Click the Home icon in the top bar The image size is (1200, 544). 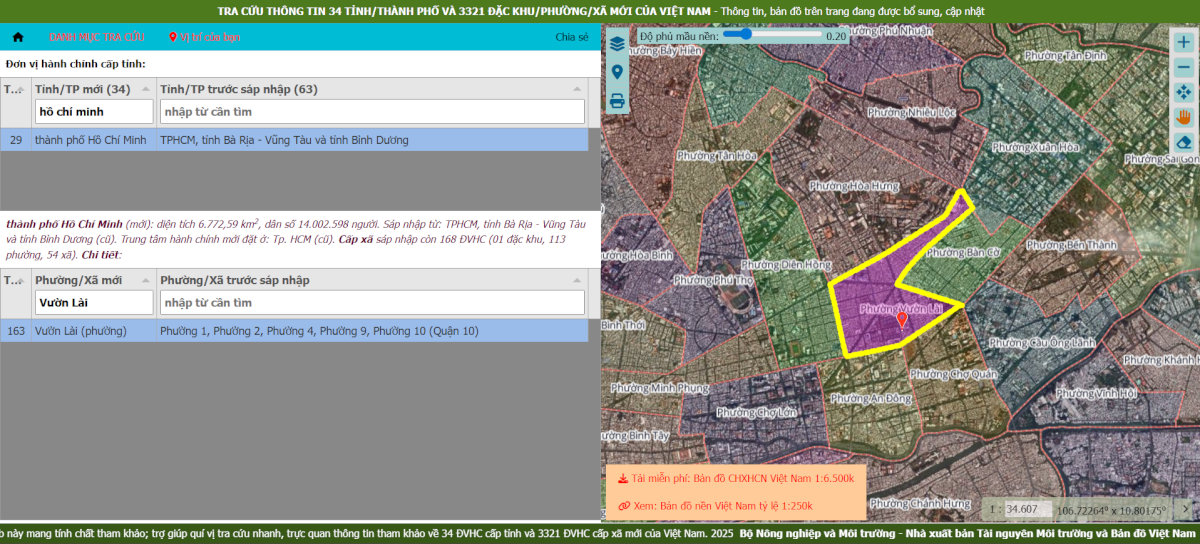17,37
